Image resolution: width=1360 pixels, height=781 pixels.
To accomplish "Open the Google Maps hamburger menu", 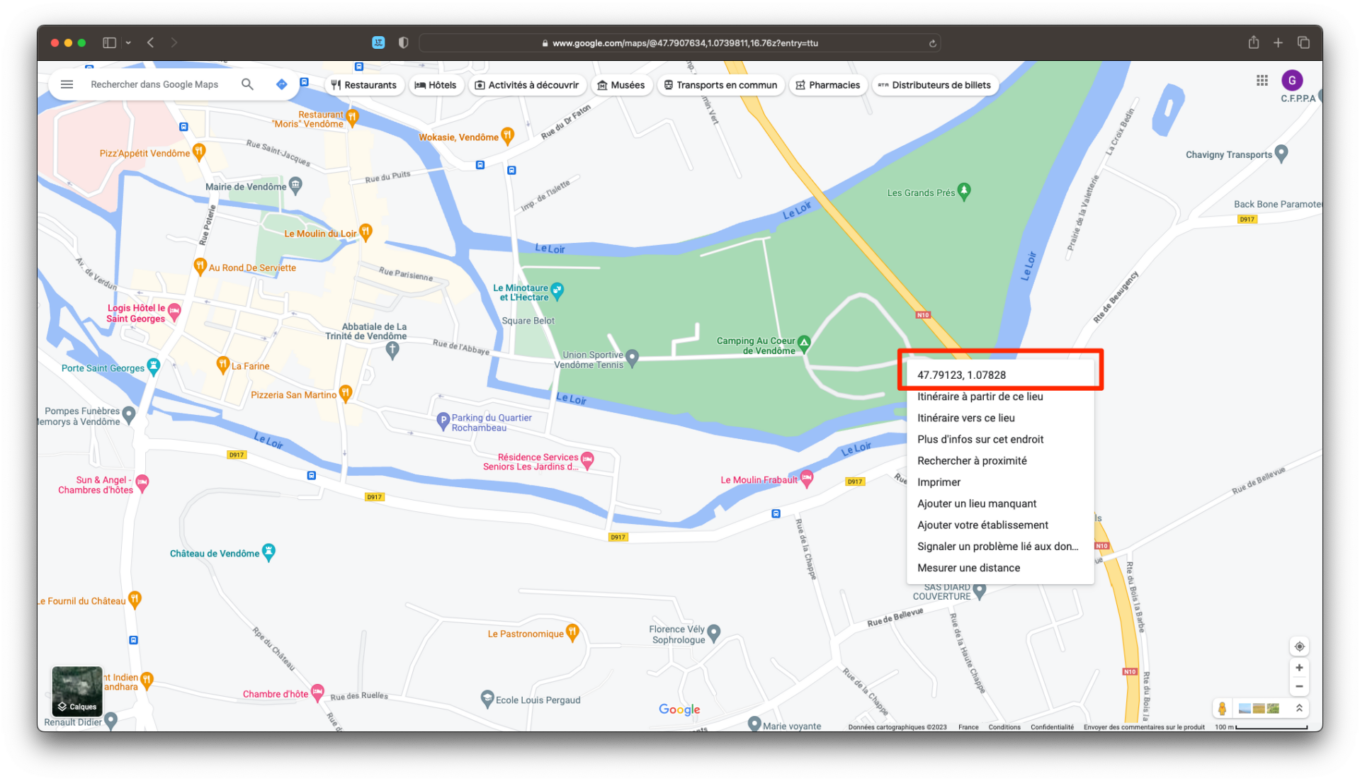I will (x=67, y=85).
